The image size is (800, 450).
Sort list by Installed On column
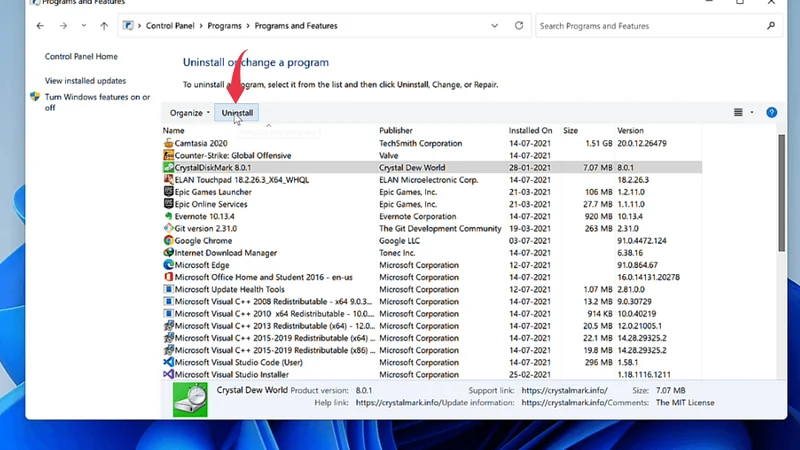(x=530, y=131)
